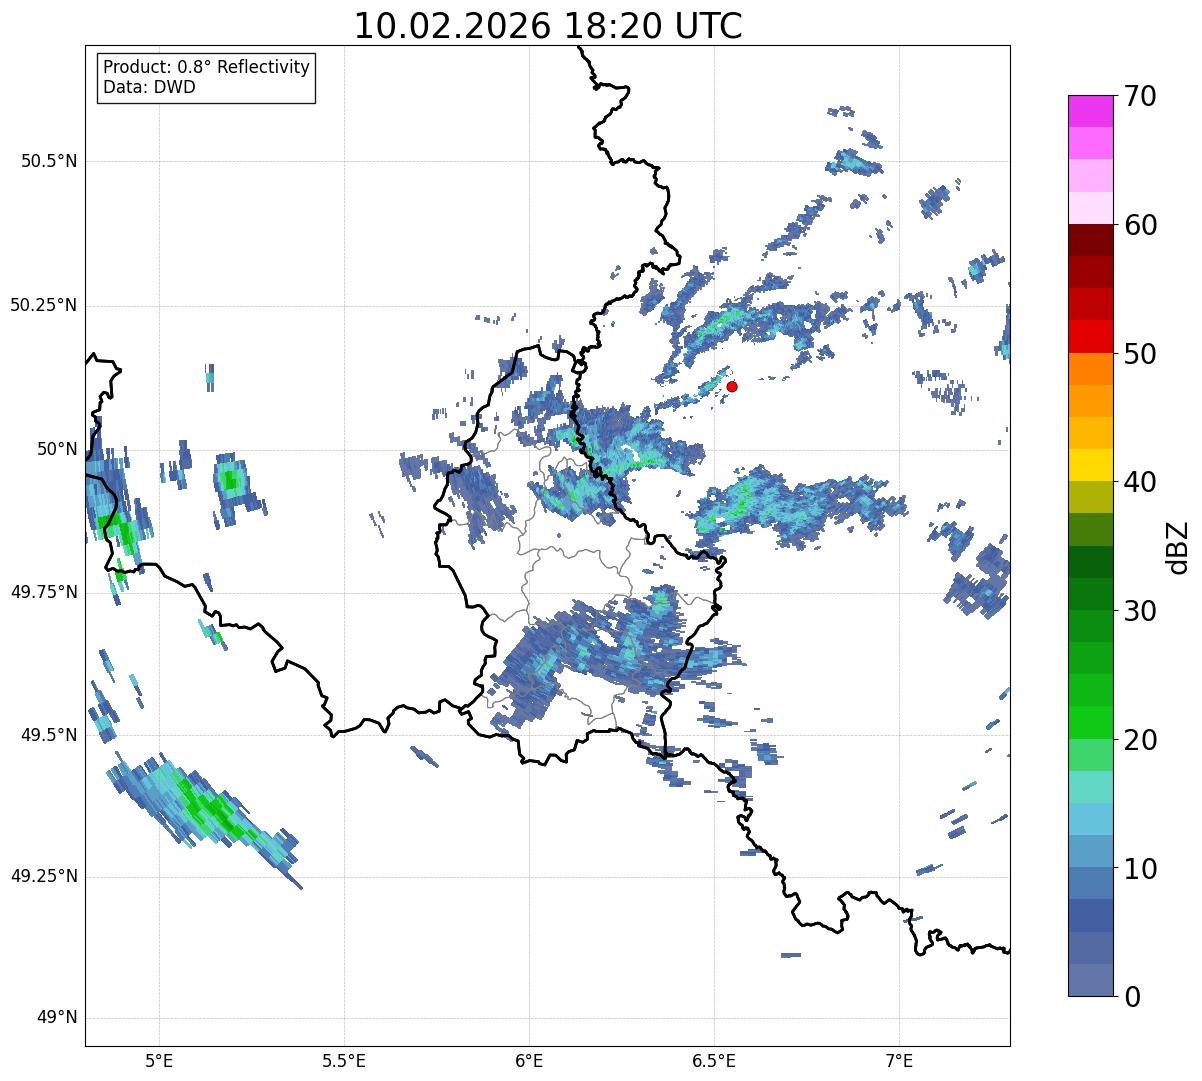Click the 5°E longitude label
The image size is (1202, 1081).
click(x=159, y=1060)
